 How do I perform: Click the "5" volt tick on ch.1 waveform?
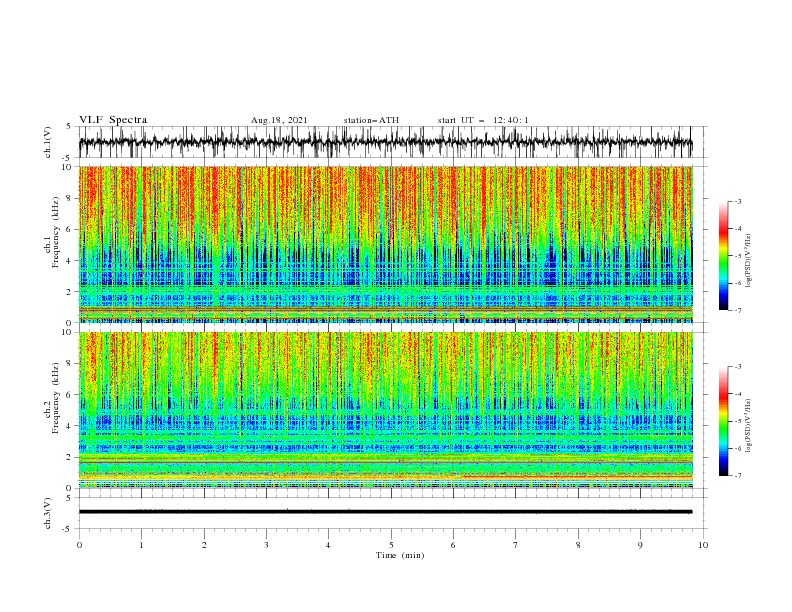point(68,127)
